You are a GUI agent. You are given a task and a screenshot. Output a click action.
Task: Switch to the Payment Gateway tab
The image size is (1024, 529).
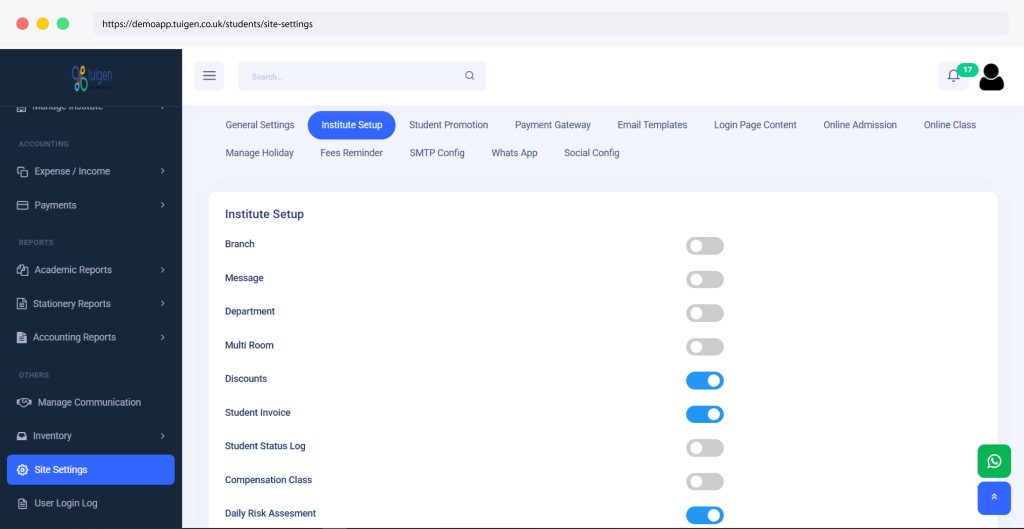coord(552,125)
